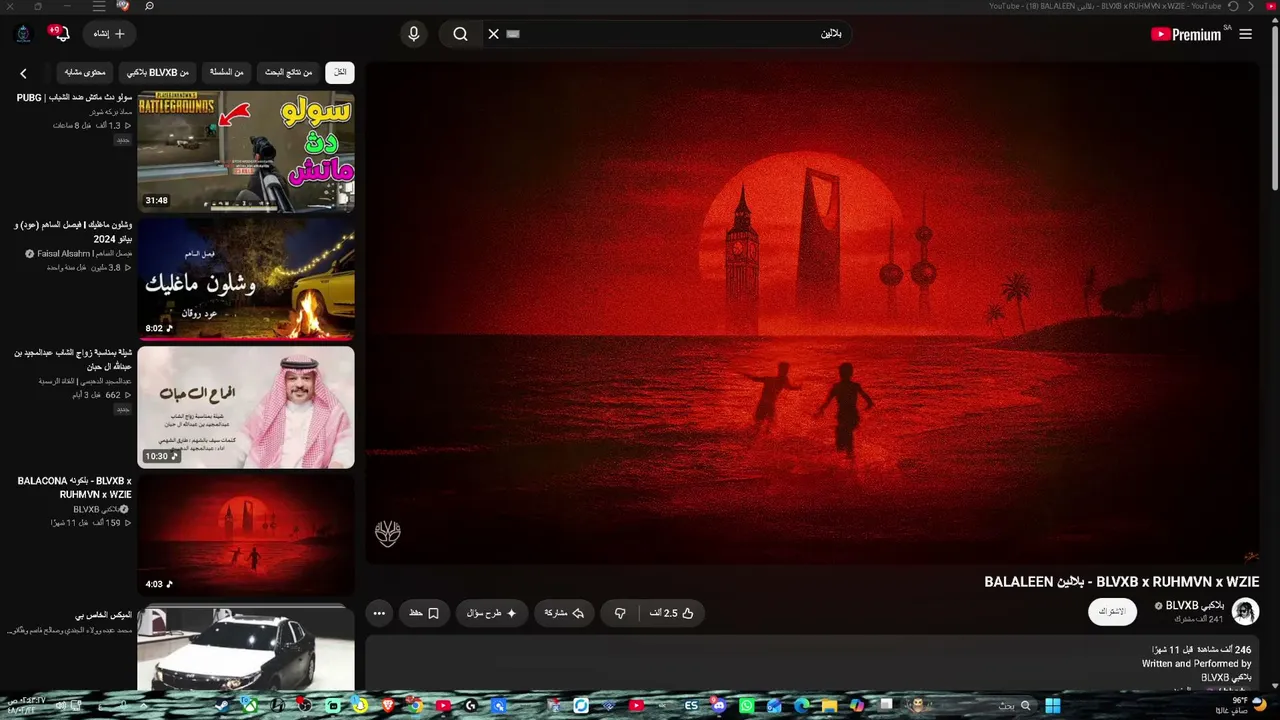Open the white police car thumbnail
Viewport: 1280px width, 720px height.
246,646
